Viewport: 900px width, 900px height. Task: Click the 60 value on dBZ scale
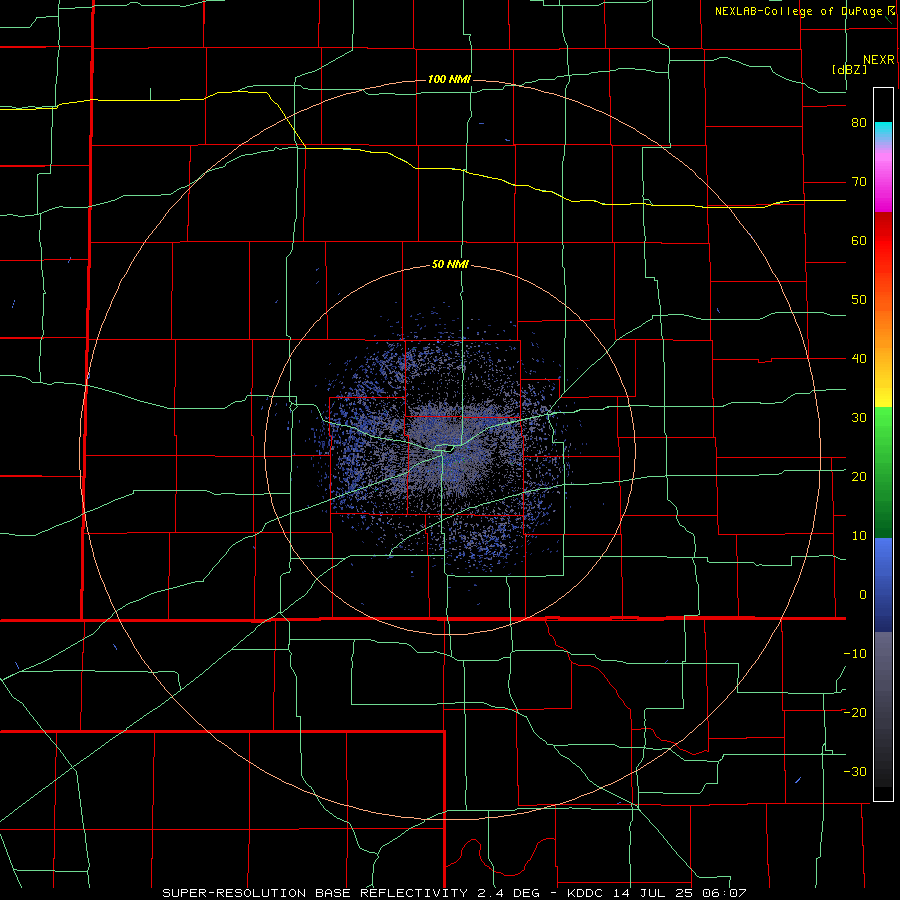point(859,240)
